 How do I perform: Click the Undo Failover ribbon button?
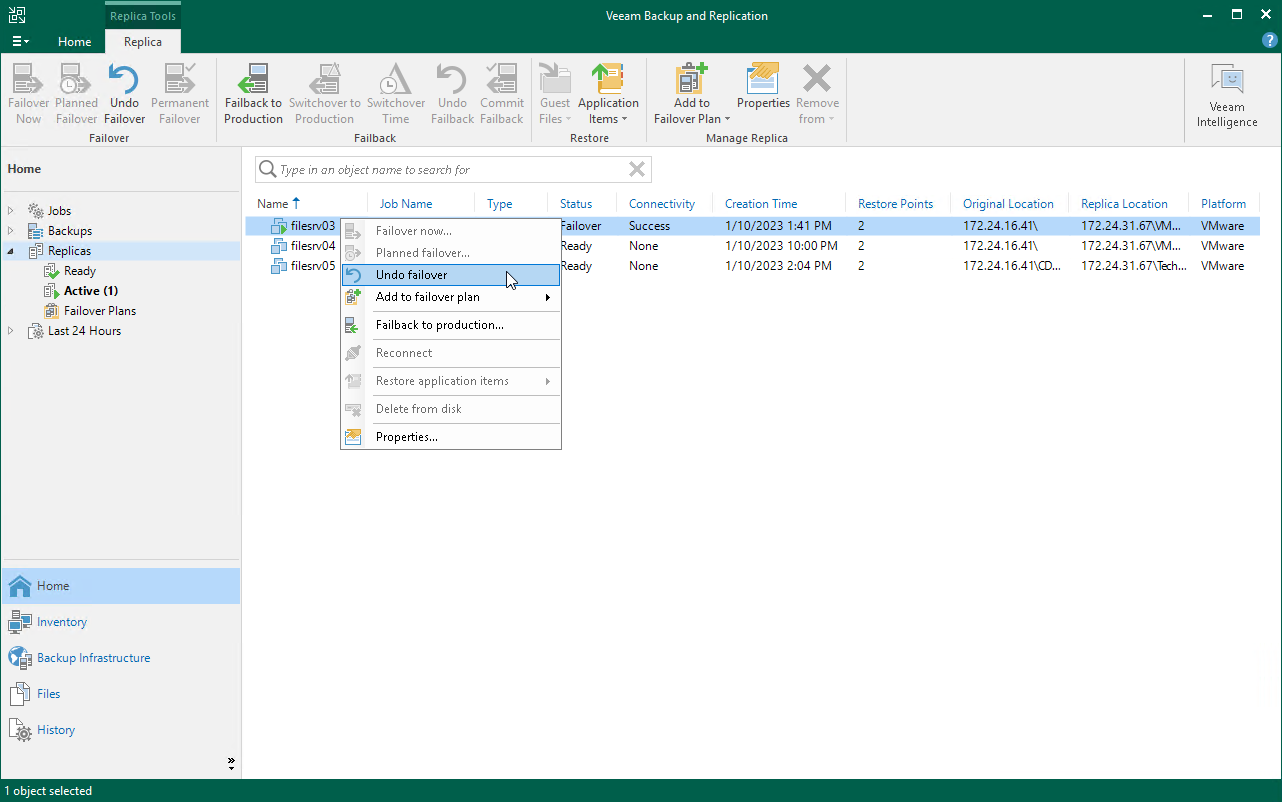coord(124,94)
